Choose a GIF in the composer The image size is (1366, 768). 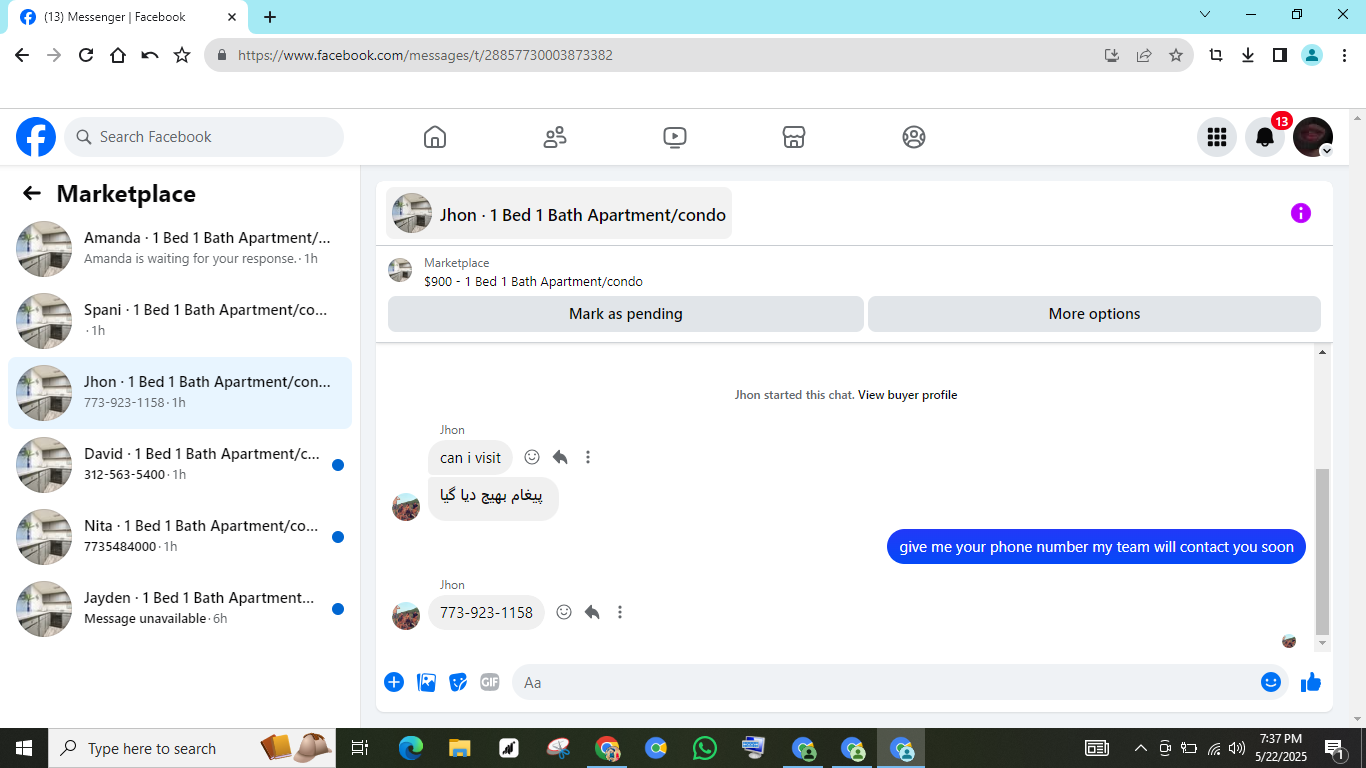pos(489,682)
